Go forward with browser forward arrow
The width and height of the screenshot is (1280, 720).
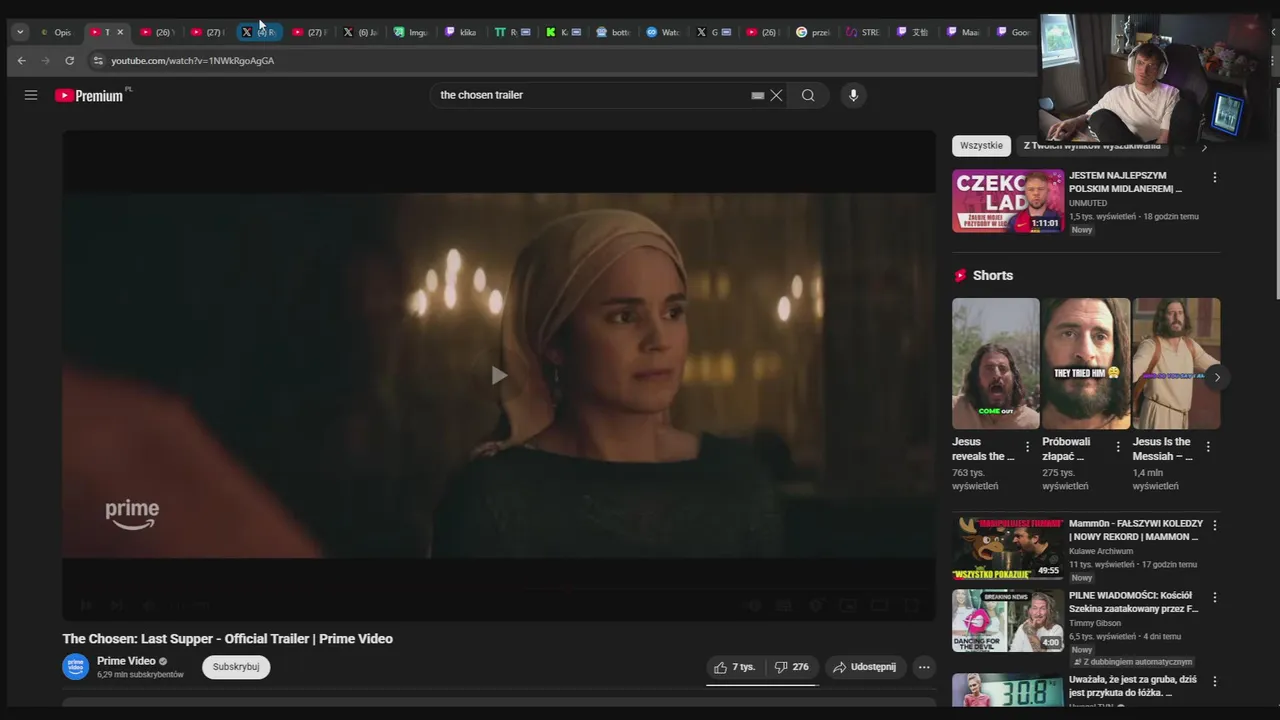pos(45,60)
